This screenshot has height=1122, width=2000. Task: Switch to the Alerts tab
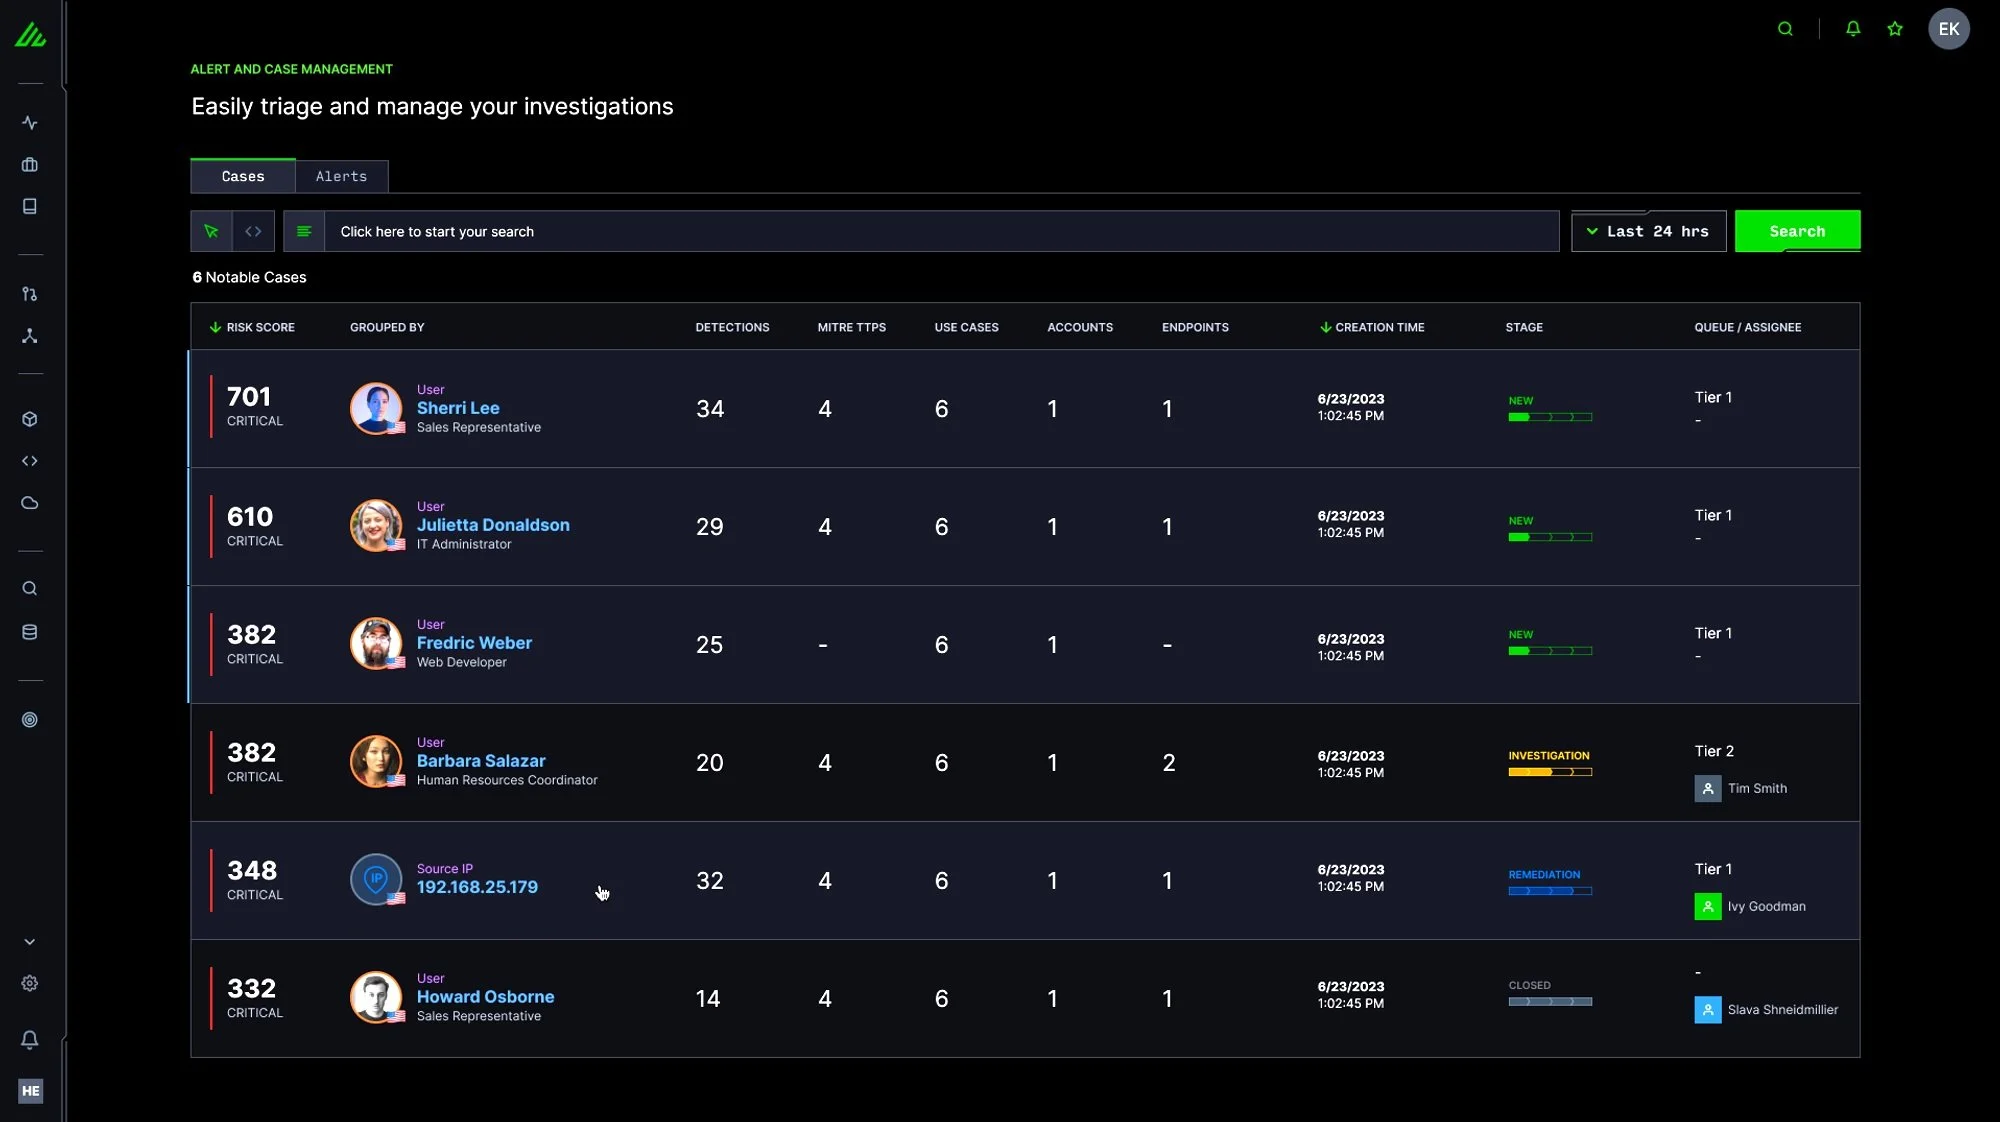pyautogui.click(x=341, y=176)
